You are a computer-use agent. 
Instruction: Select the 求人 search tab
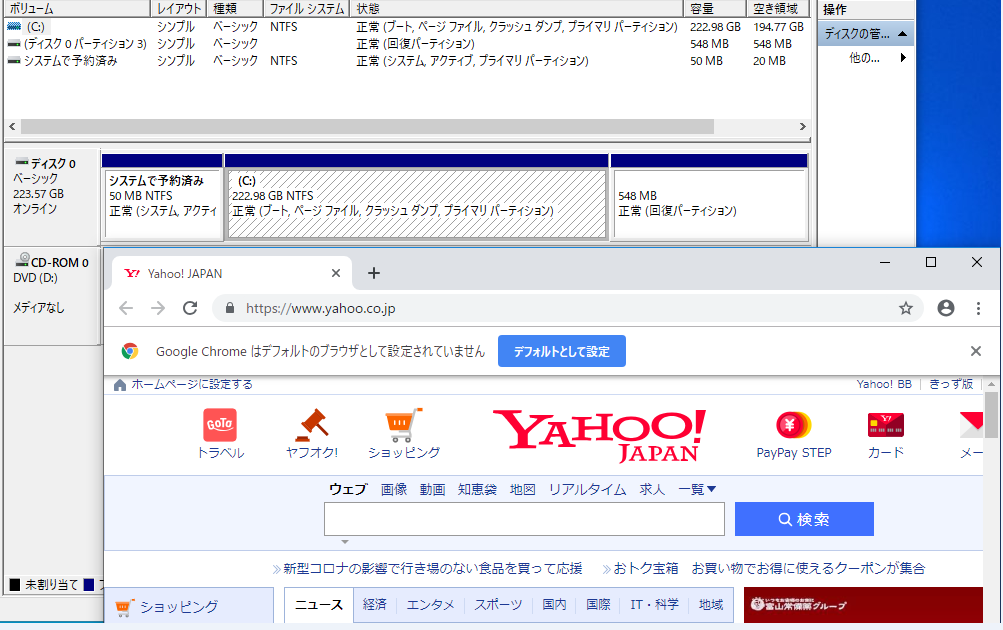click(652, 489)
